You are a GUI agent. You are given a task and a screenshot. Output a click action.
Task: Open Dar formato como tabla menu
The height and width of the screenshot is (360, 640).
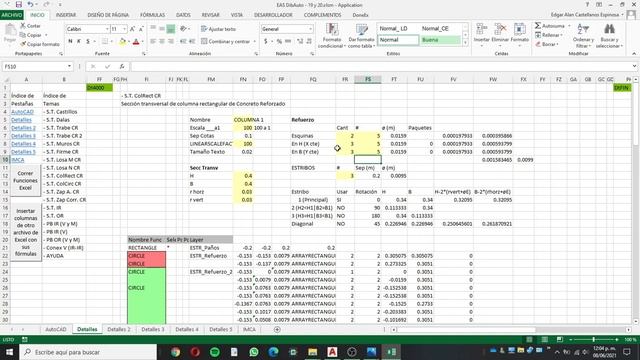(361, 36)
